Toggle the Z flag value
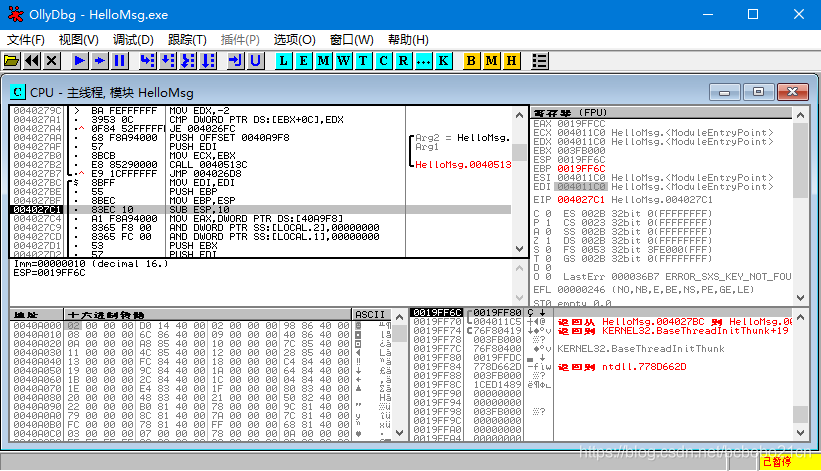Image resolution: width=821 pixels, height=471 pixels. tap(548, 241)
